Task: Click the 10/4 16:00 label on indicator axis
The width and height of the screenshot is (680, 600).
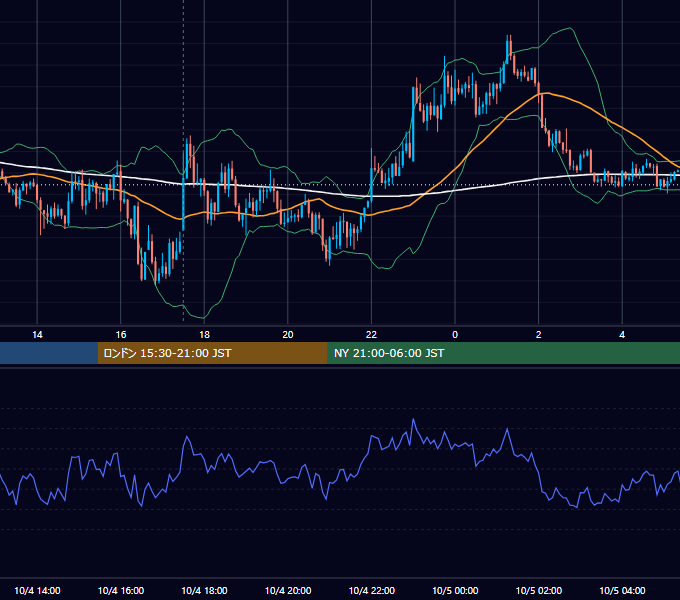Action: (x=121, y=590)
